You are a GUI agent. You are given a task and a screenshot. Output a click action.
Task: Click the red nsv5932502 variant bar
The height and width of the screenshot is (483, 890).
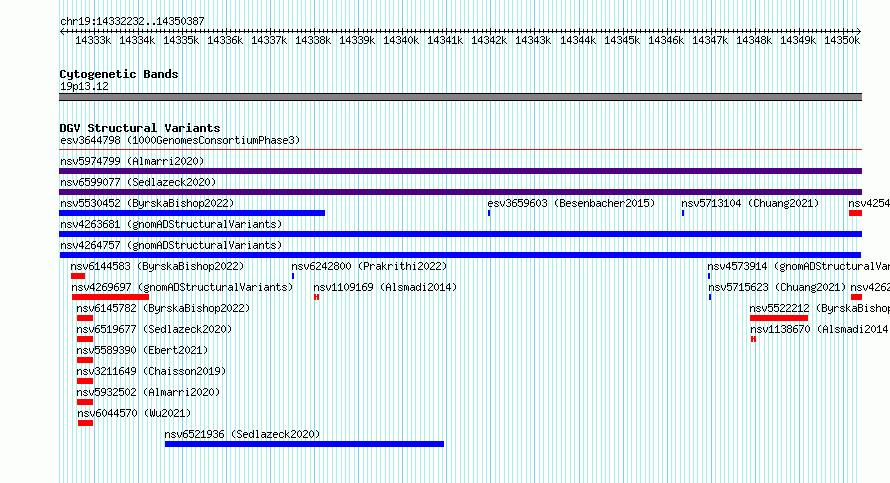[85, 402]
